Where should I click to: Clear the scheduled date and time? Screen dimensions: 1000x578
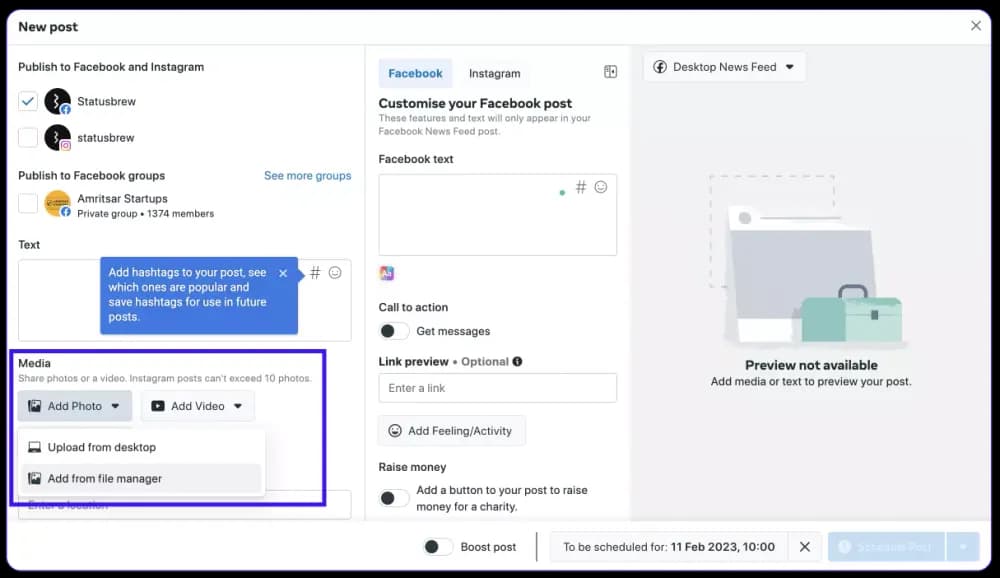(804, 547)
